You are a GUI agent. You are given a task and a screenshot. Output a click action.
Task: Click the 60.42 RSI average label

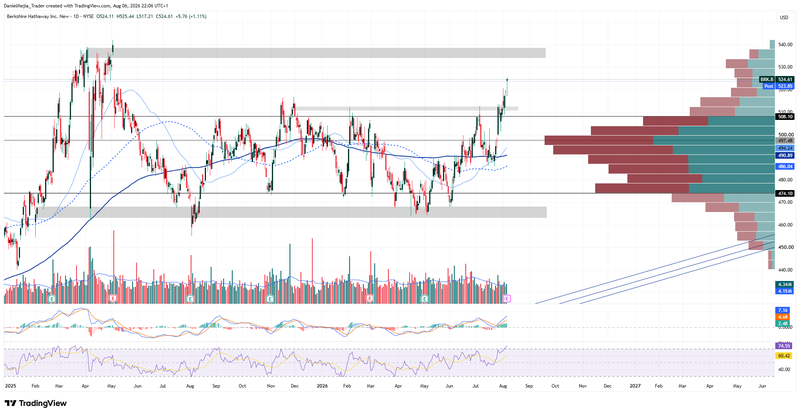(784, 355)
